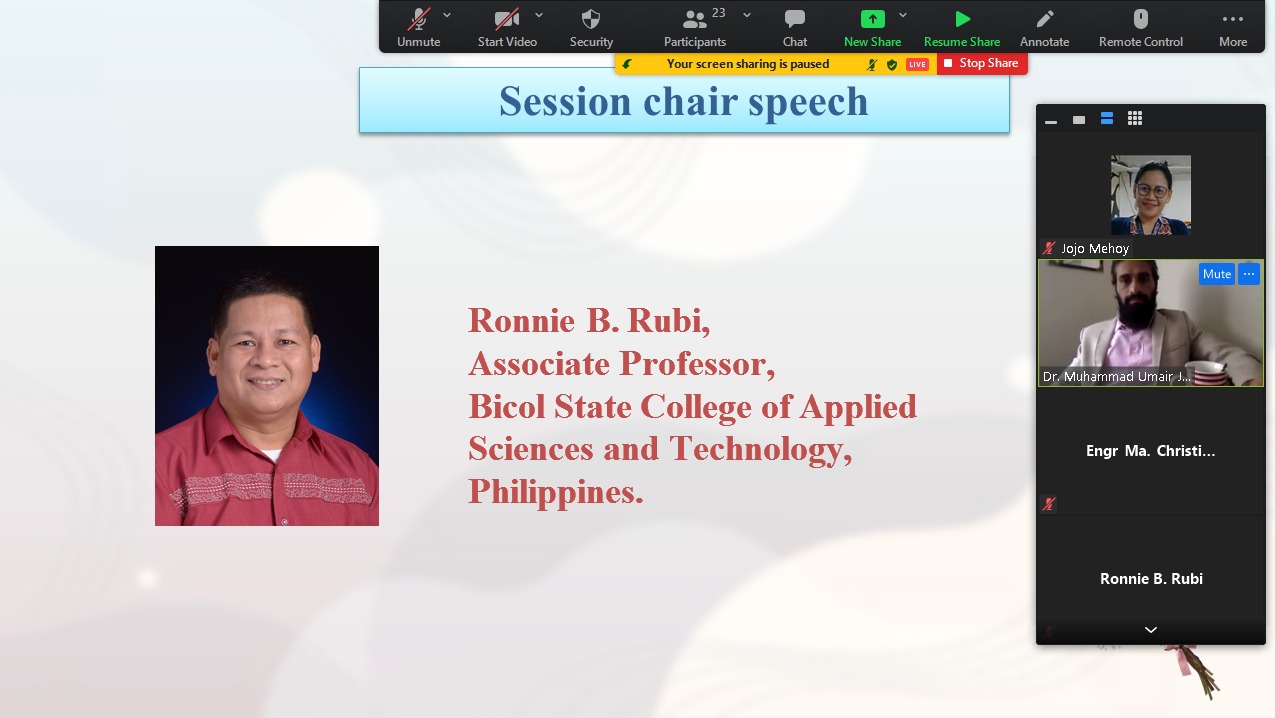This screenshot has width=1275, height=718.
Task: Click the green shield encryption icon
Action: click(x=891, y=64)
